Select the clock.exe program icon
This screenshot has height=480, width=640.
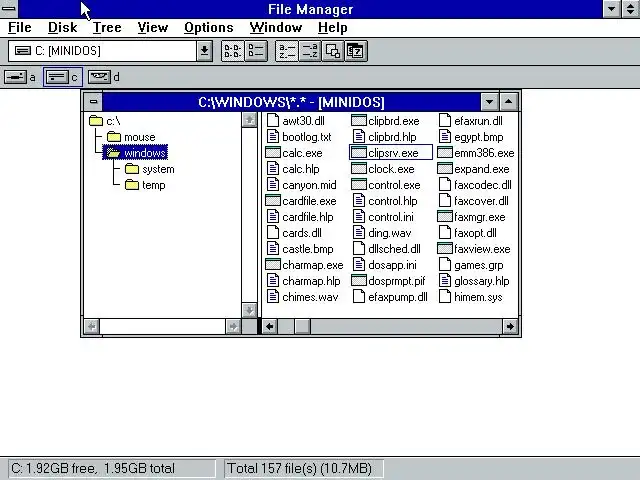(359, 169)
